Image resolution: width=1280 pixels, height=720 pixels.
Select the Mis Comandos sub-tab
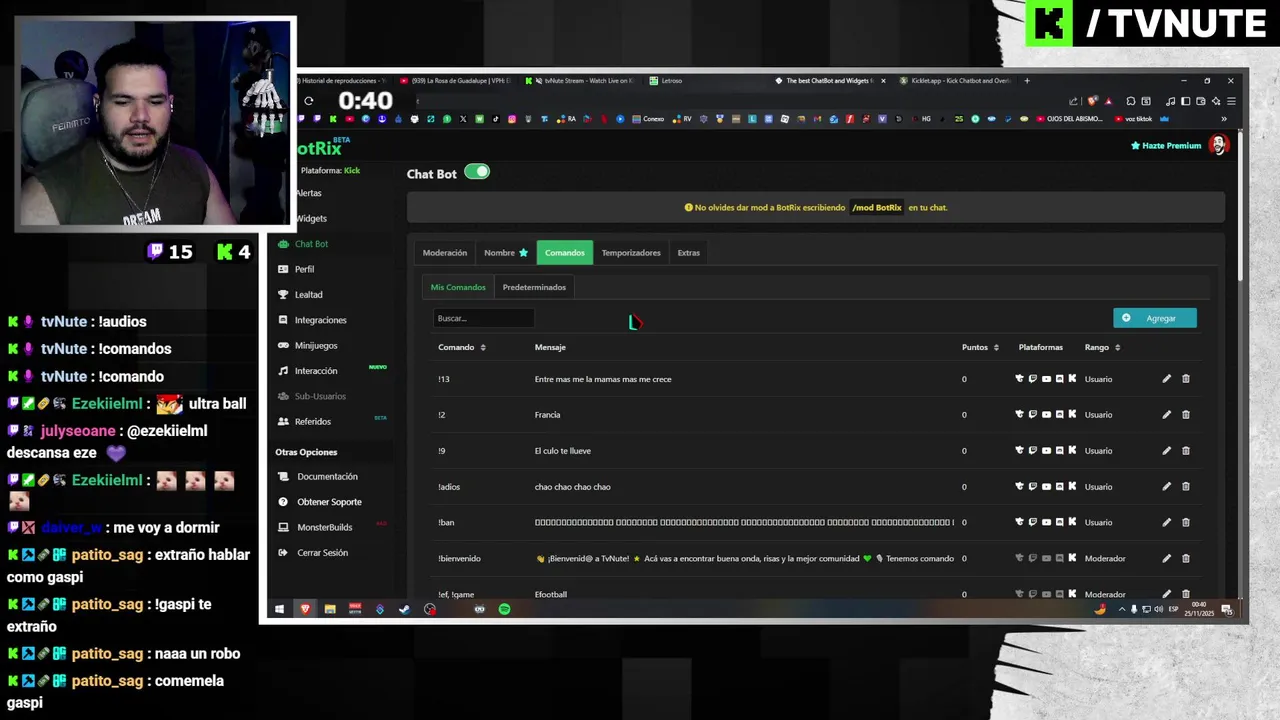tap(458, 287)
